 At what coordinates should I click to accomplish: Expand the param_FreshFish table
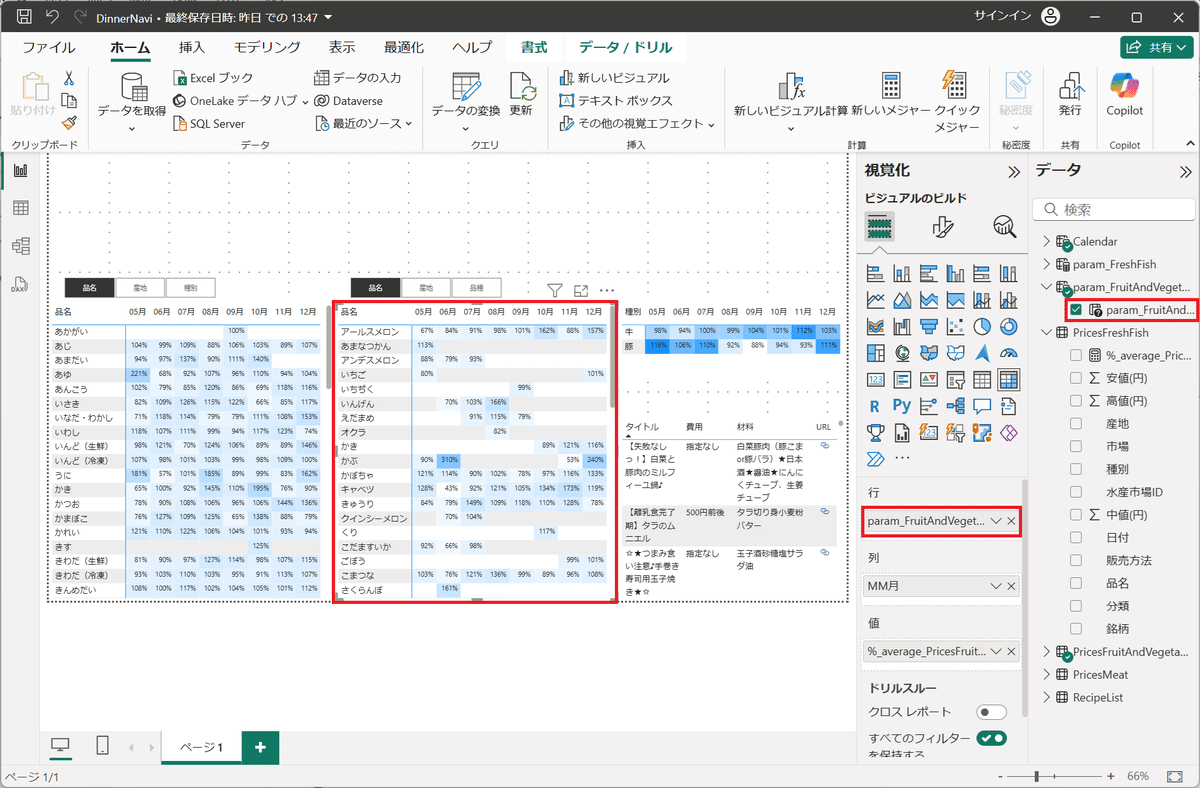coord(1047,264)
